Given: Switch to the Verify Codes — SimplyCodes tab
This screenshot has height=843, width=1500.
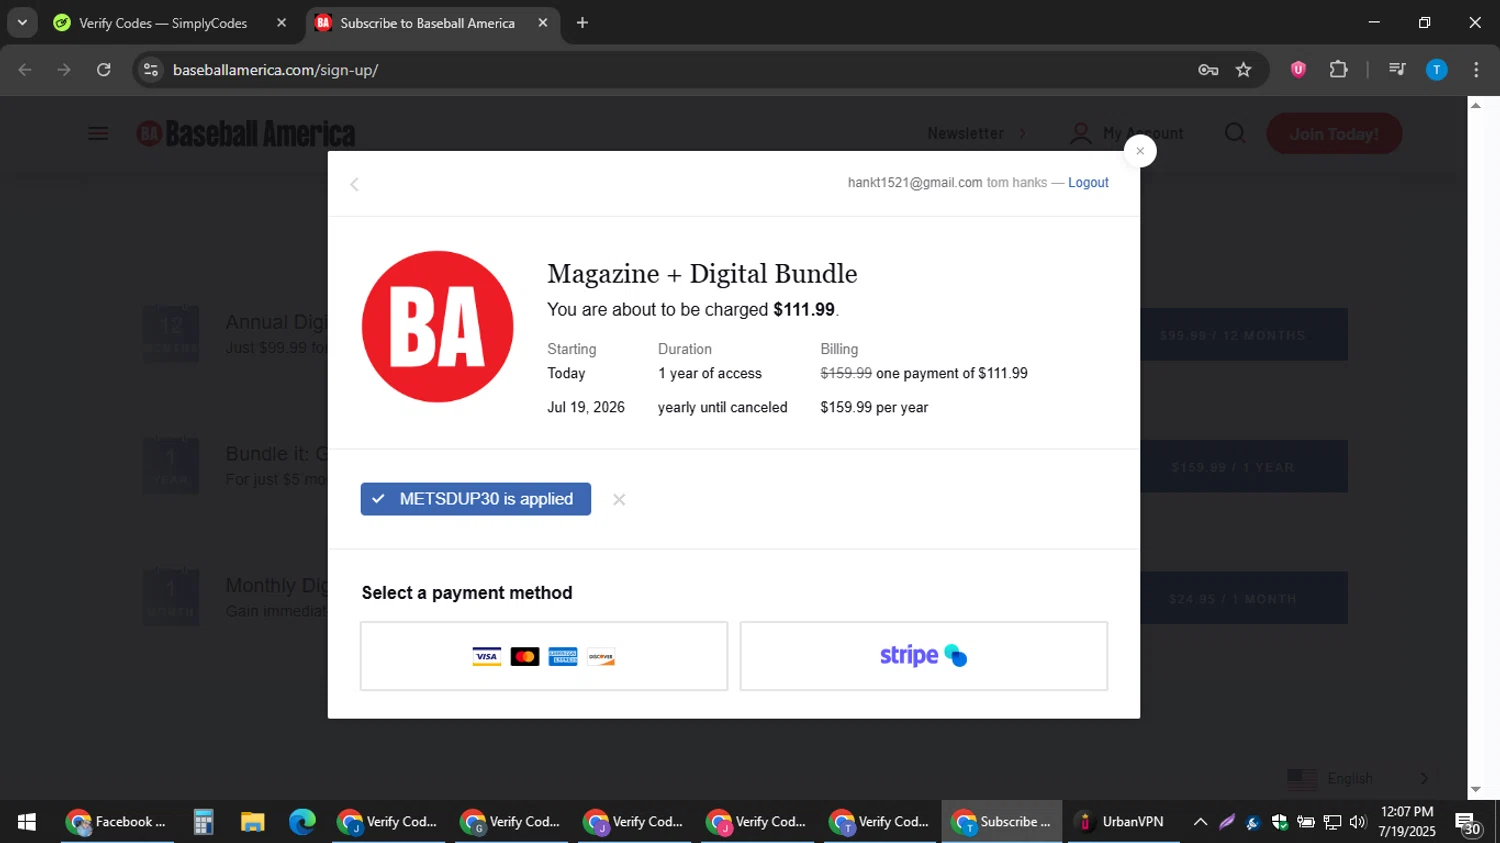Looking at the screenshot, I should click(x=163, y=23).
